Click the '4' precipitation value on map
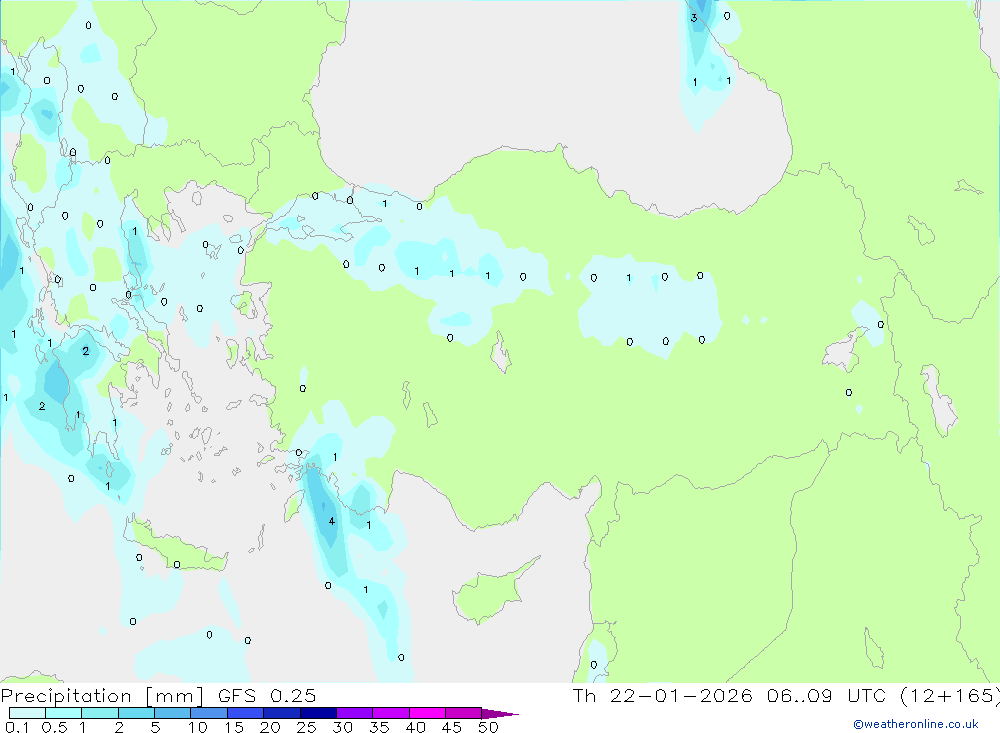Screen dimensions: 1000x733 coord(332,521)
